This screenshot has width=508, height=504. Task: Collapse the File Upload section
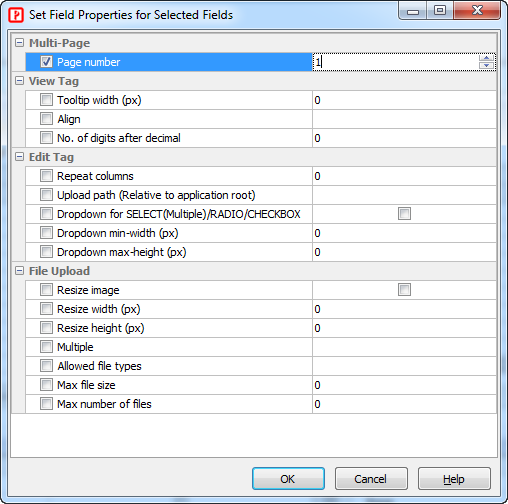point(20,271)
